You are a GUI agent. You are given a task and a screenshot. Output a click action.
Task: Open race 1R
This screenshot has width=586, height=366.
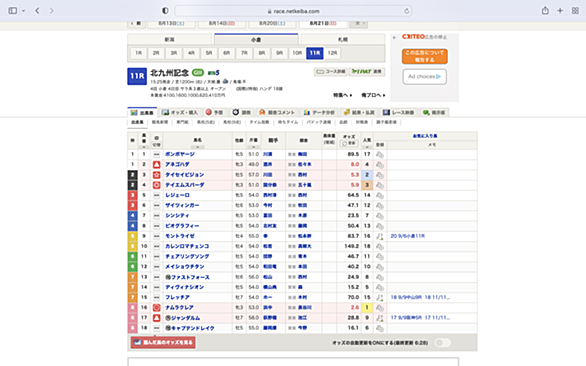point(139,53)
